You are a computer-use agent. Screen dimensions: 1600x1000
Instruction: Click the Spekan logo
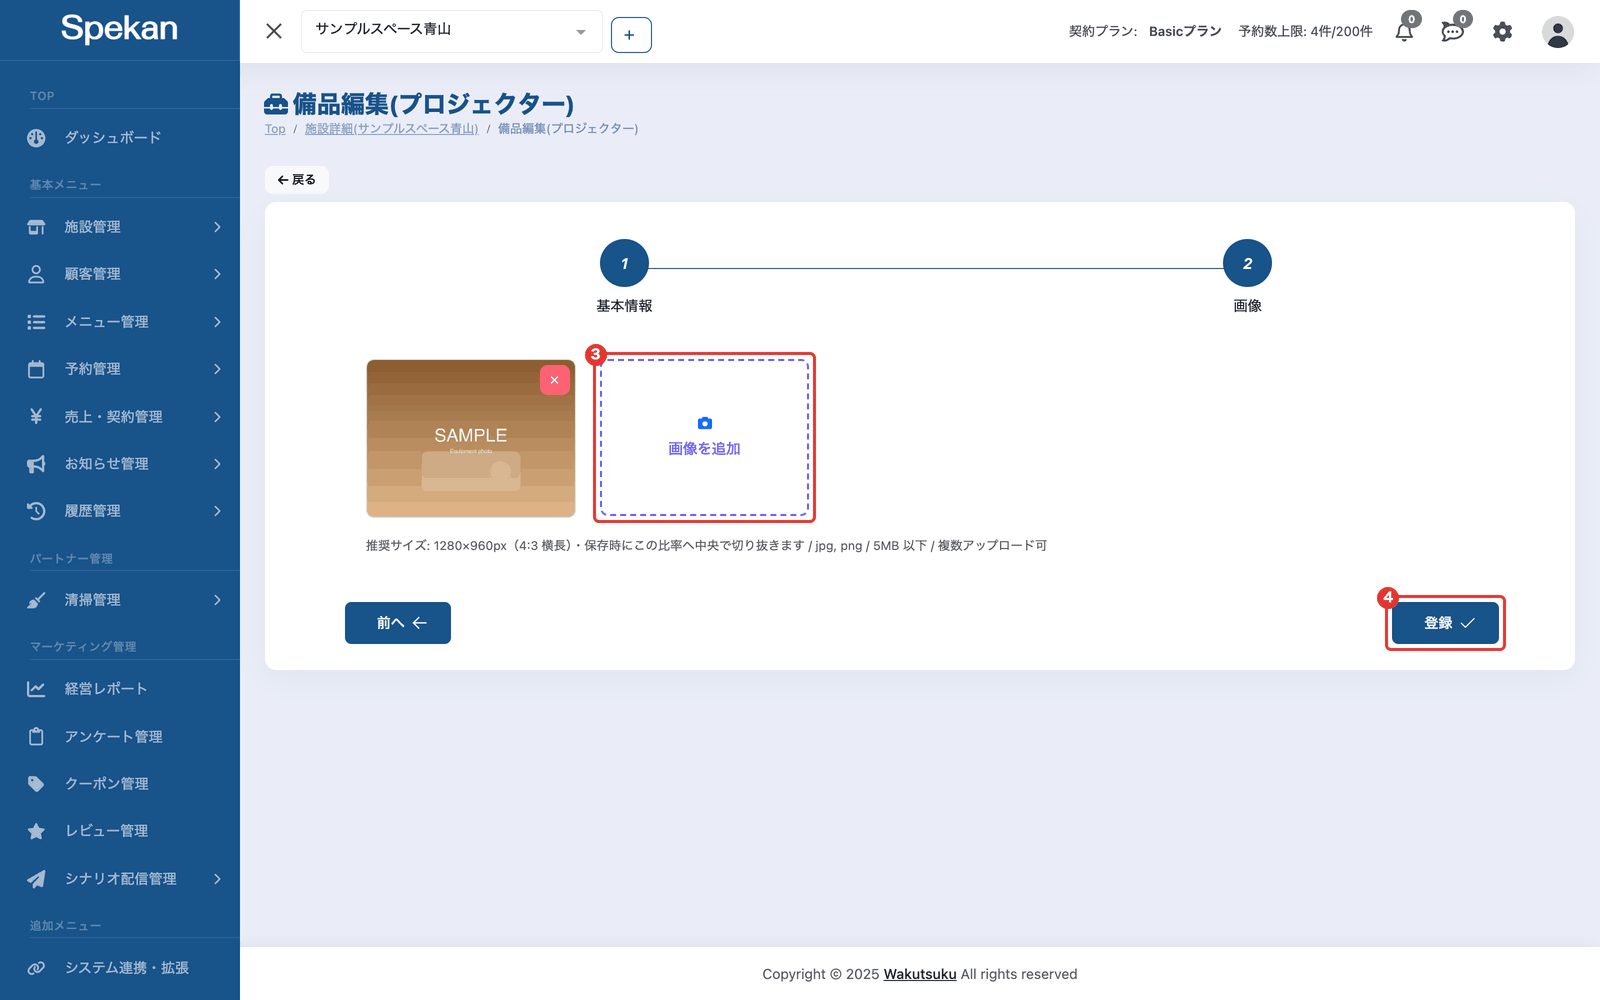tap(119, 28)
